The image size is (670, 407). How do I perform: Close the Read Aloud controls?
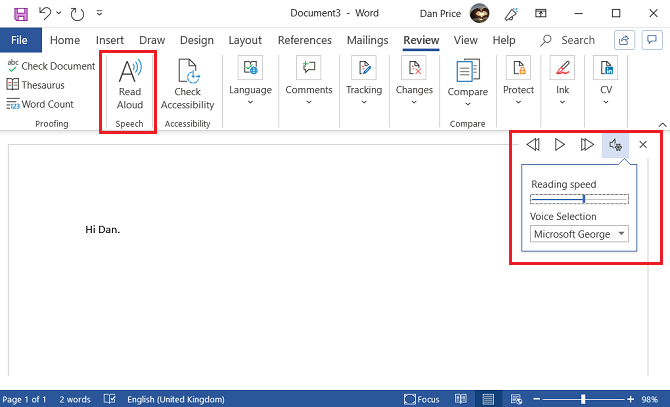(x=643, y=145)
